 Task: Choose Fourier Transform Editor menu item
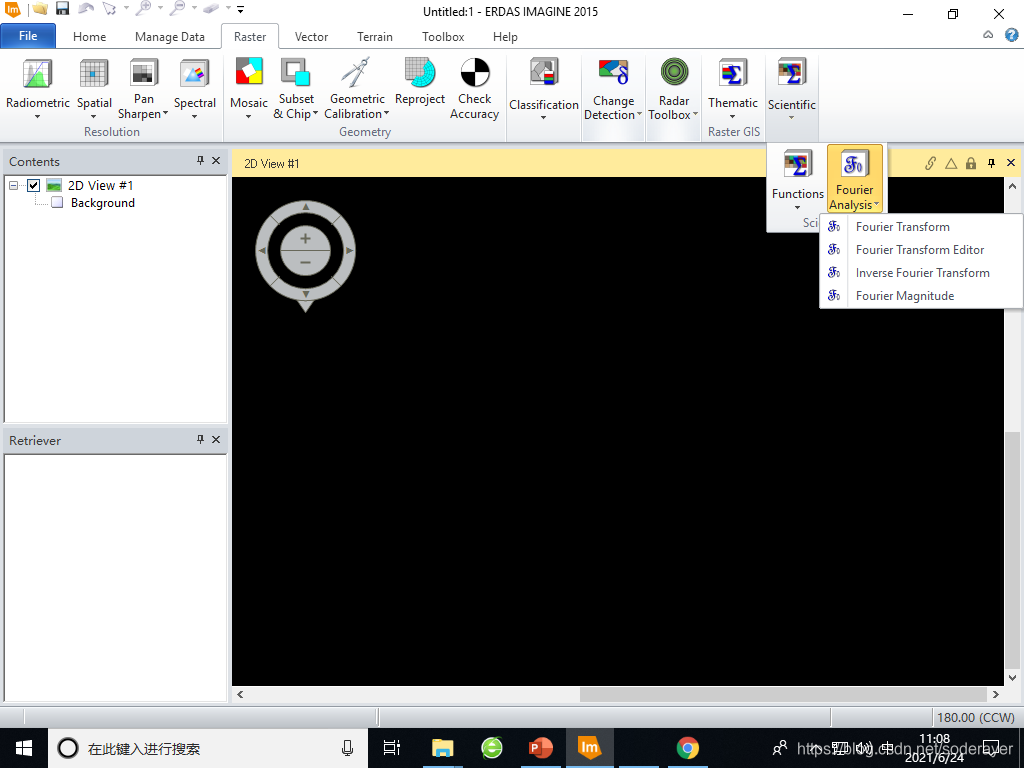point(921,249)
